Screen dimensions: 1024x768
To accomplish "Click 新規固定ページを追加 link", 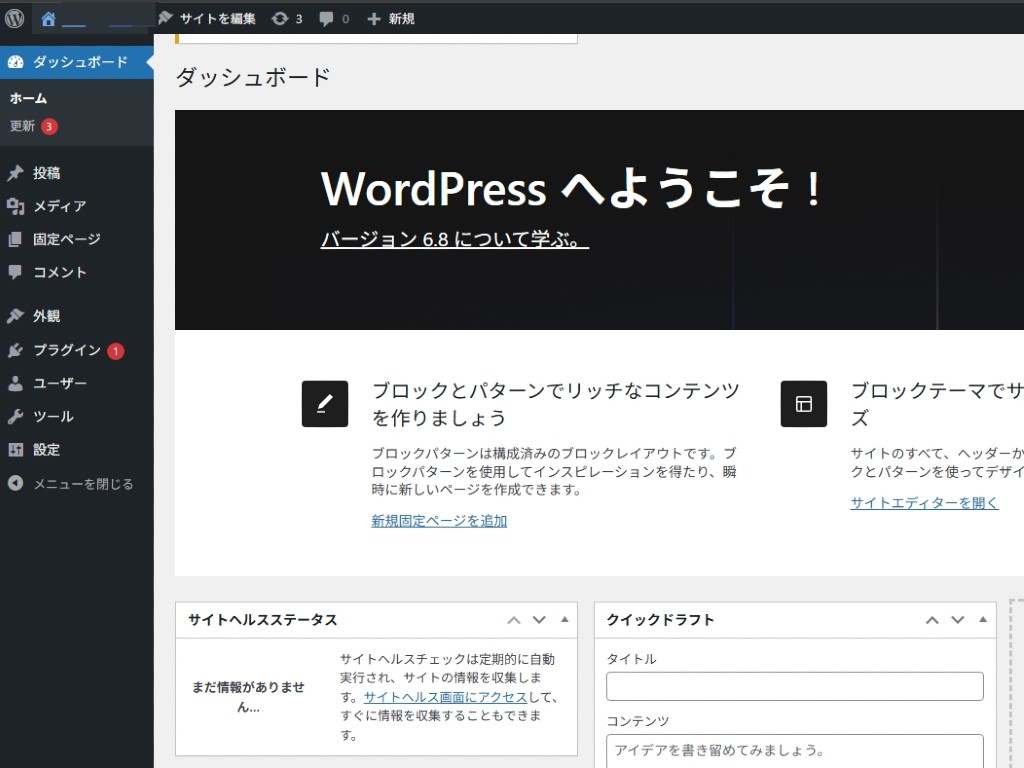I will coord(439,521).
